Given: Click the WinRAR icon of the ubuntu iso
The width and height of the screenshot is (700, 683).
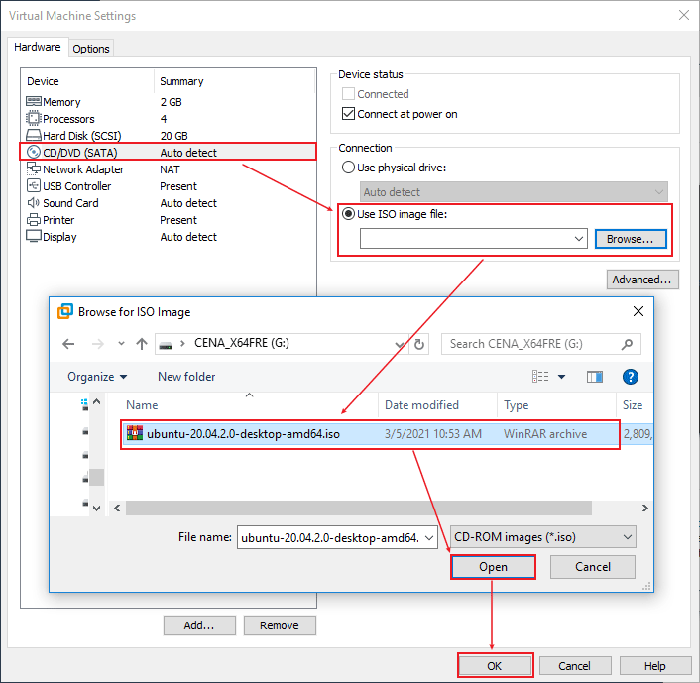Looking at the screenshot, I should pyautogui.click(x=135, y=433).
